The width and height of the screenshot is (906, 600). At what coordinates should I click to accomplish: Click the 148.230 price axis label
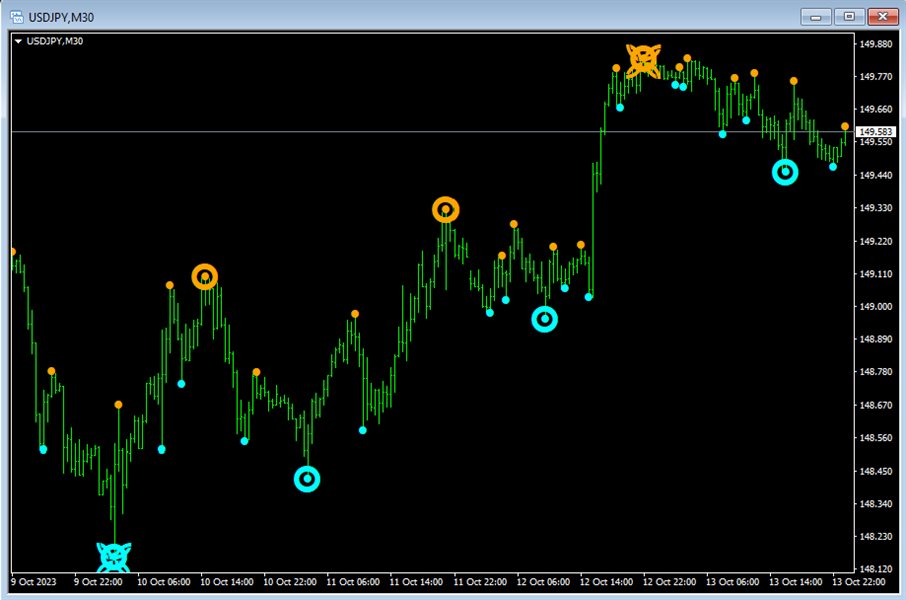[876, 536]
